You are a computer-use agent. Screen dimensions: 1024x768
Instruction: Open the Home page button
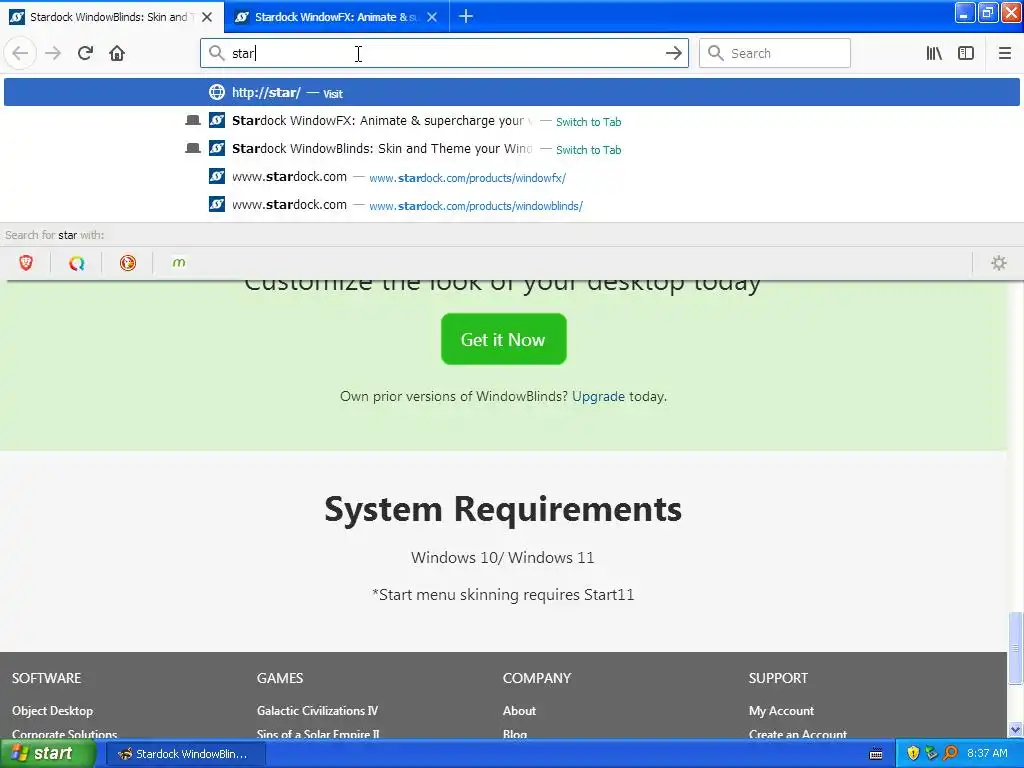117,54
